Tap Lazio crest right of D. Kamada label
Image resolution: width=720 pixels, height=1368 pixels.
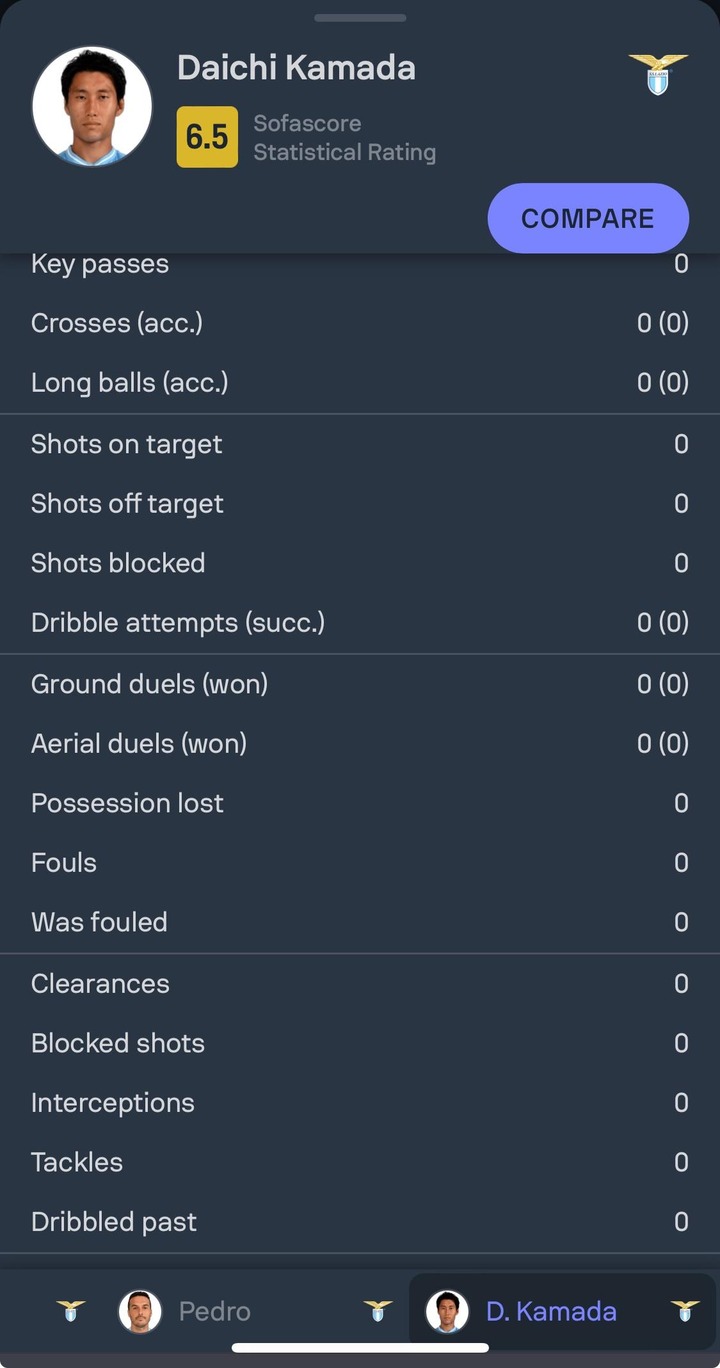click(x=685, y=1311)
